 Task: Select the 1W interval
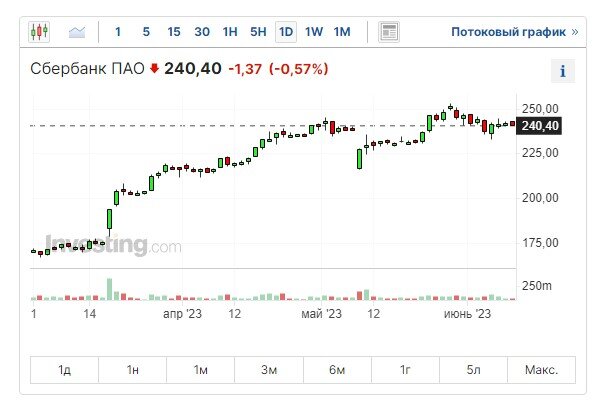(x=314, y=32)
